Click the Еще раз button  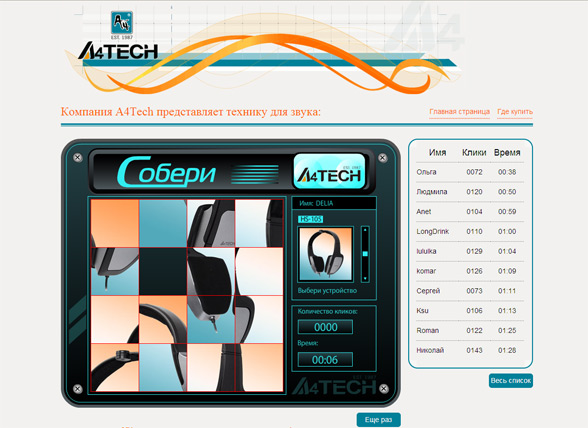point(378,420)
